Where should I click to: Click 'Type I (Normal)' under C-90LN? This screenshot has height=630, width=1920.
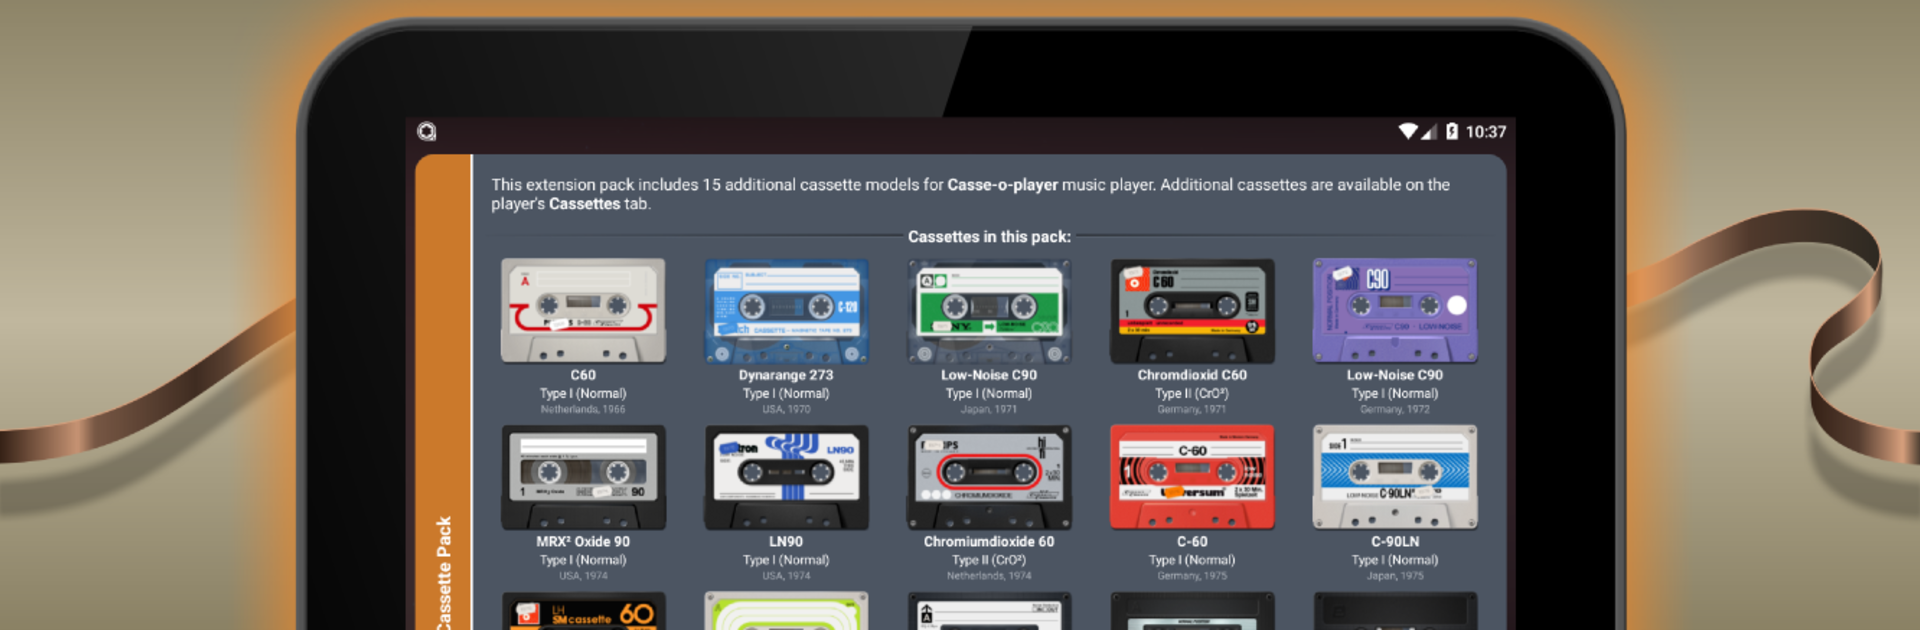[x=1395, y=560]
